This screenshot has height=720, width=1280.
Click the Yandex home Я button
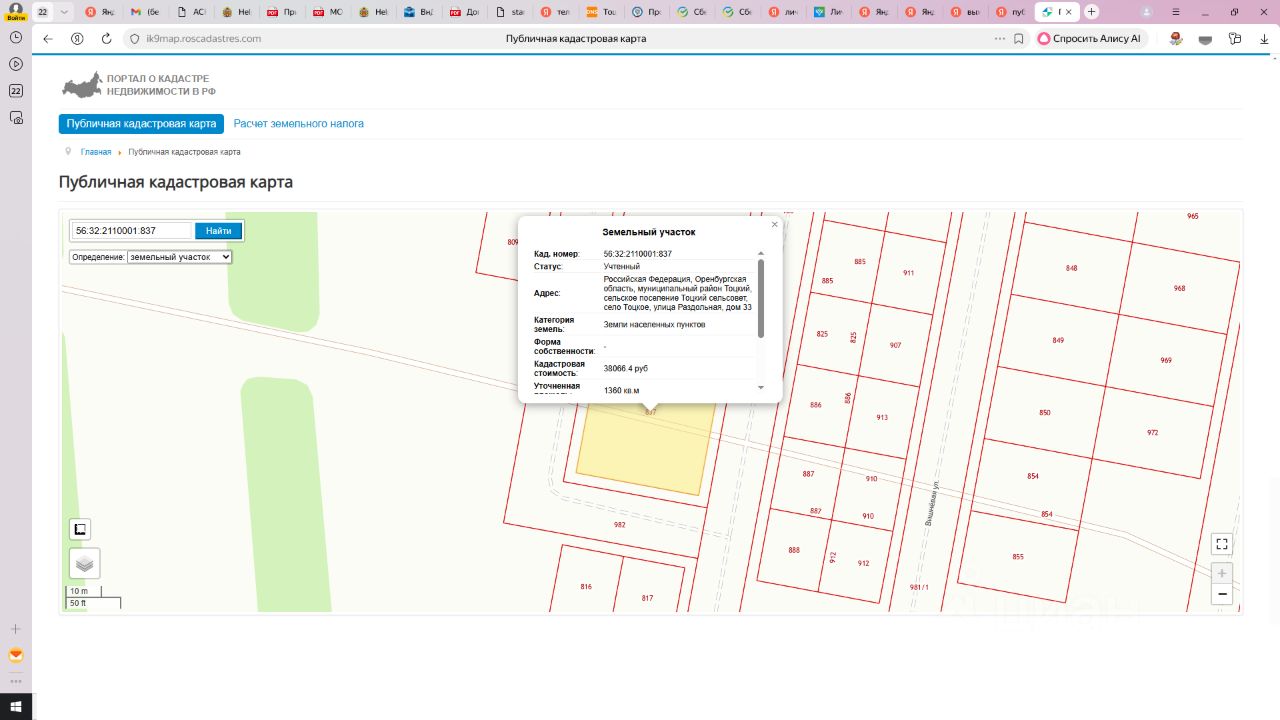click(x=77, y=39)
